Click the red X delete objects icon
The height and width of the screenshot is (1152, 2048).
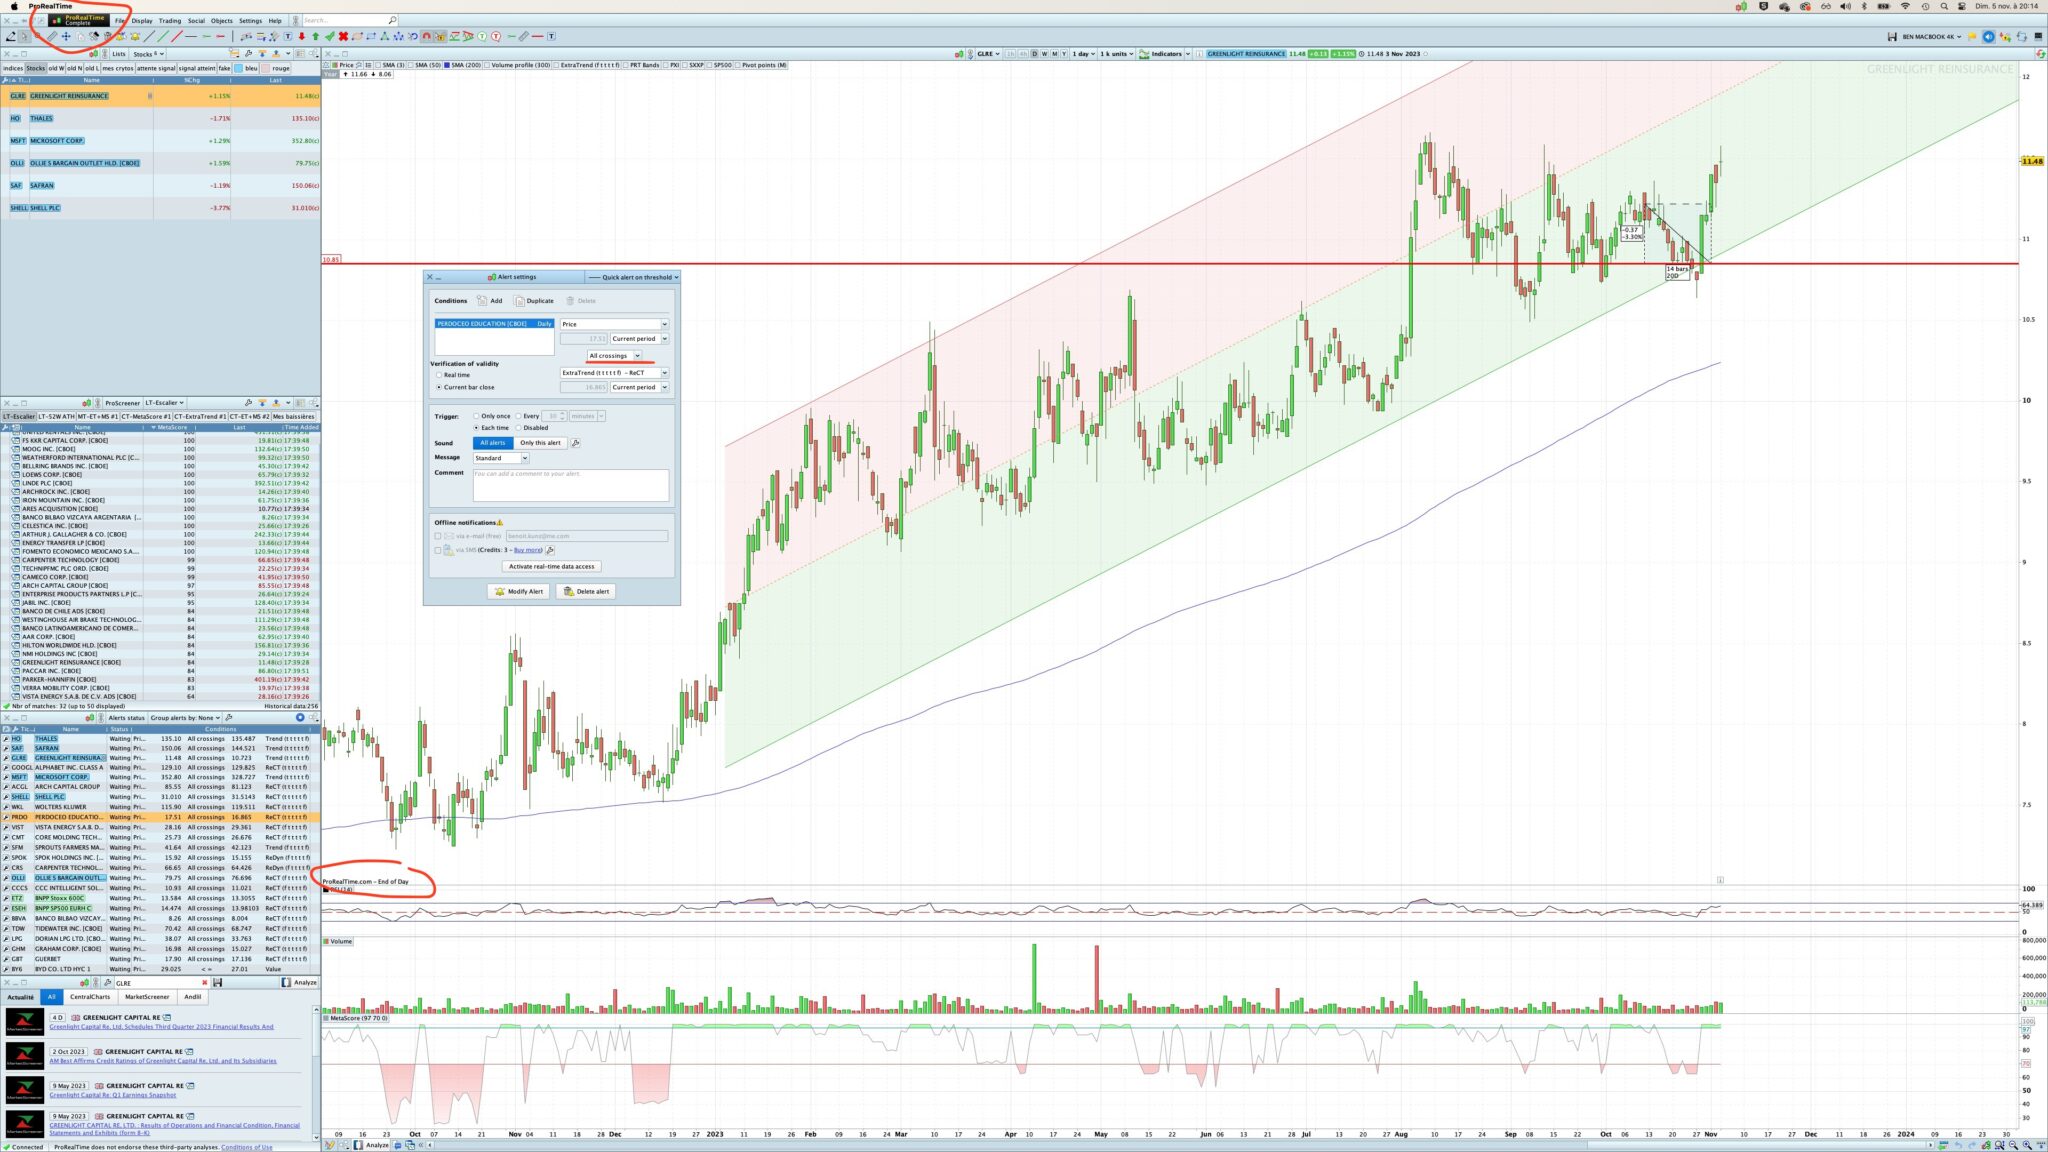click(343, 36)
